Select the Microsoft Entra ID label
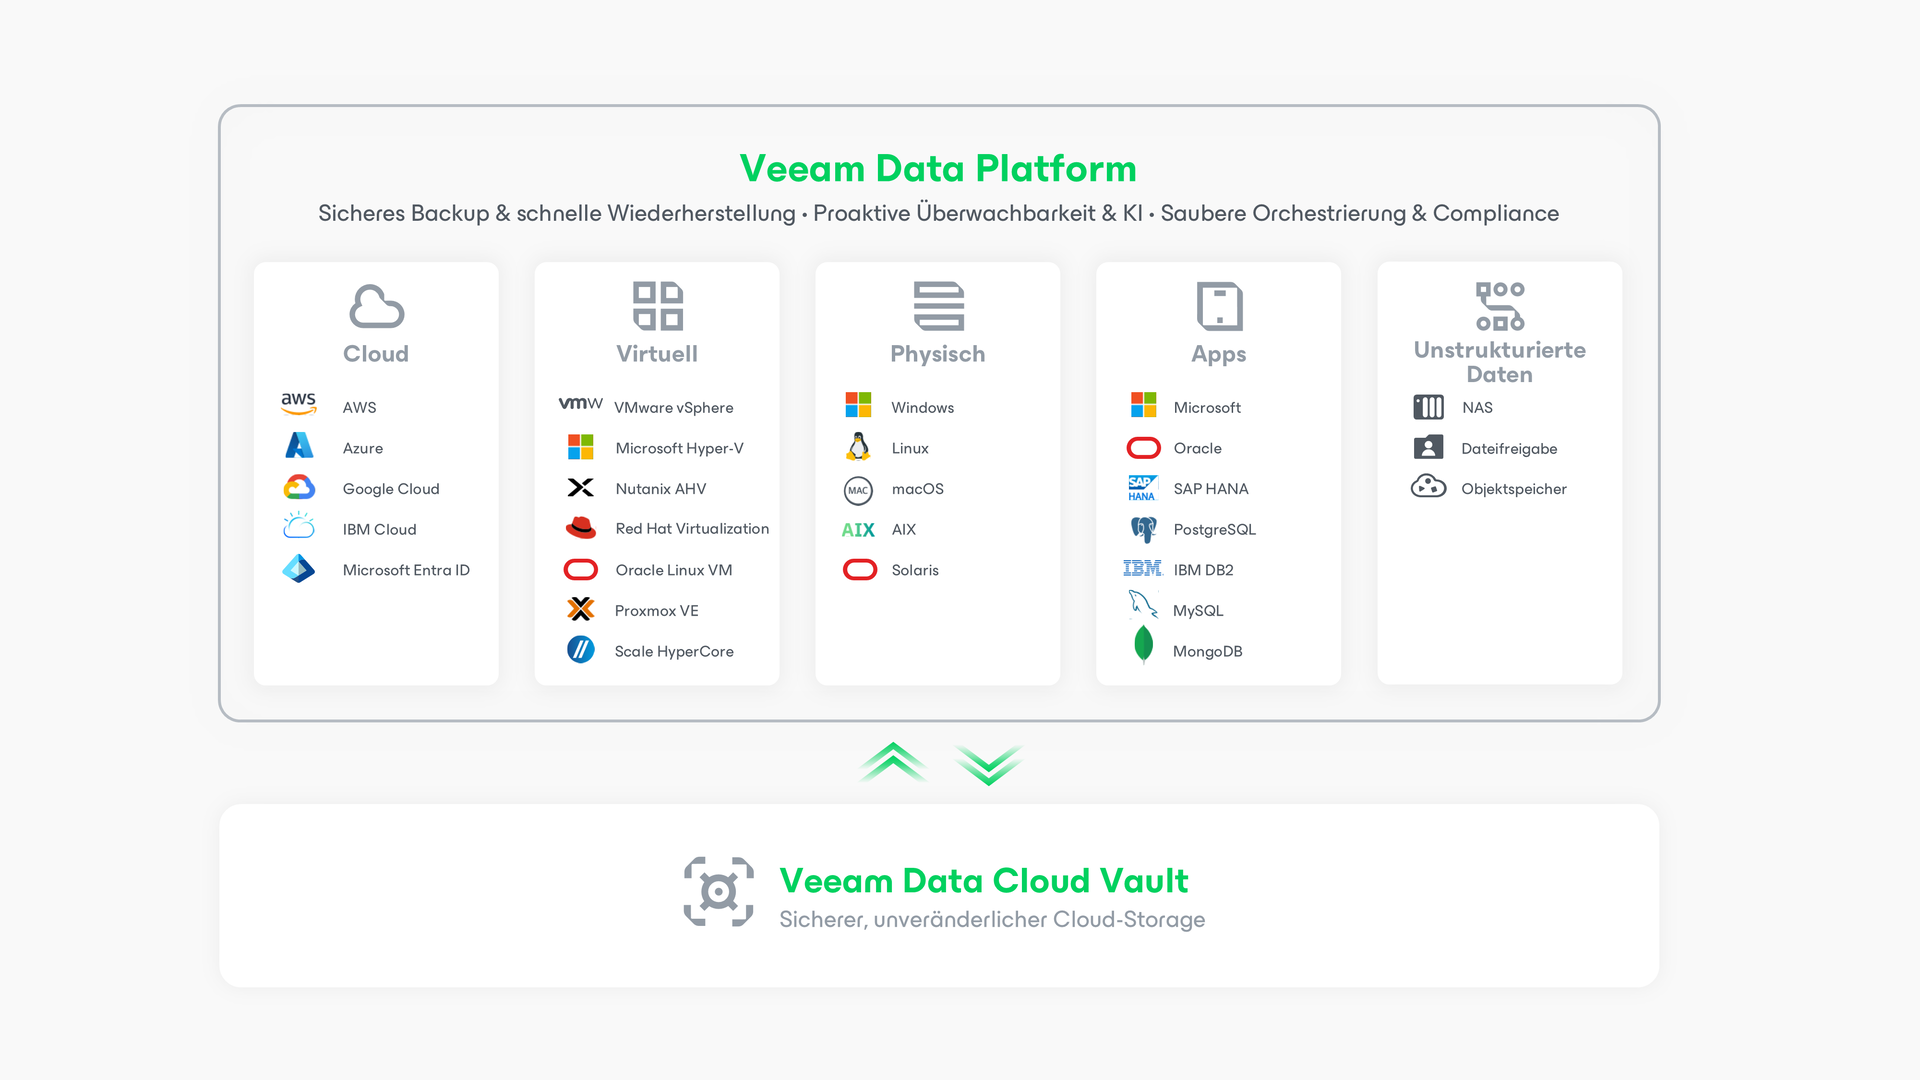Screen dimensions: 1920x1080 coord(406,570)
